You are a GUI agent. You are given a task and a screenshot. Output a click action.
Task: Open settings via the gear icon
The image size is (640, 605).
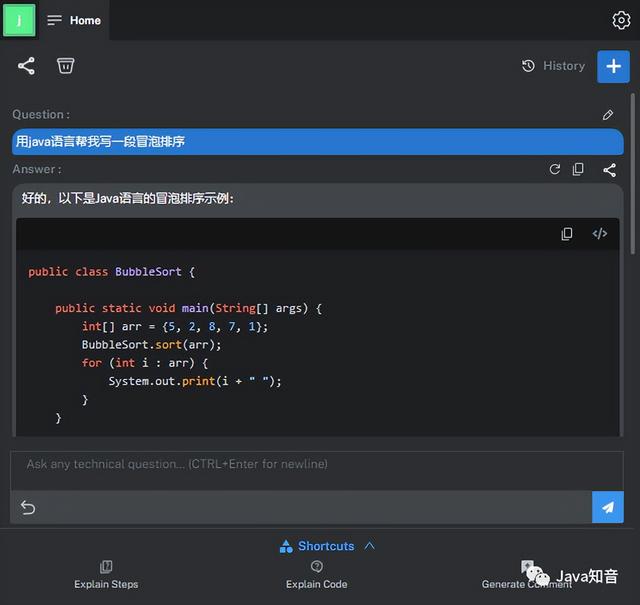click(x=620, y=20)
